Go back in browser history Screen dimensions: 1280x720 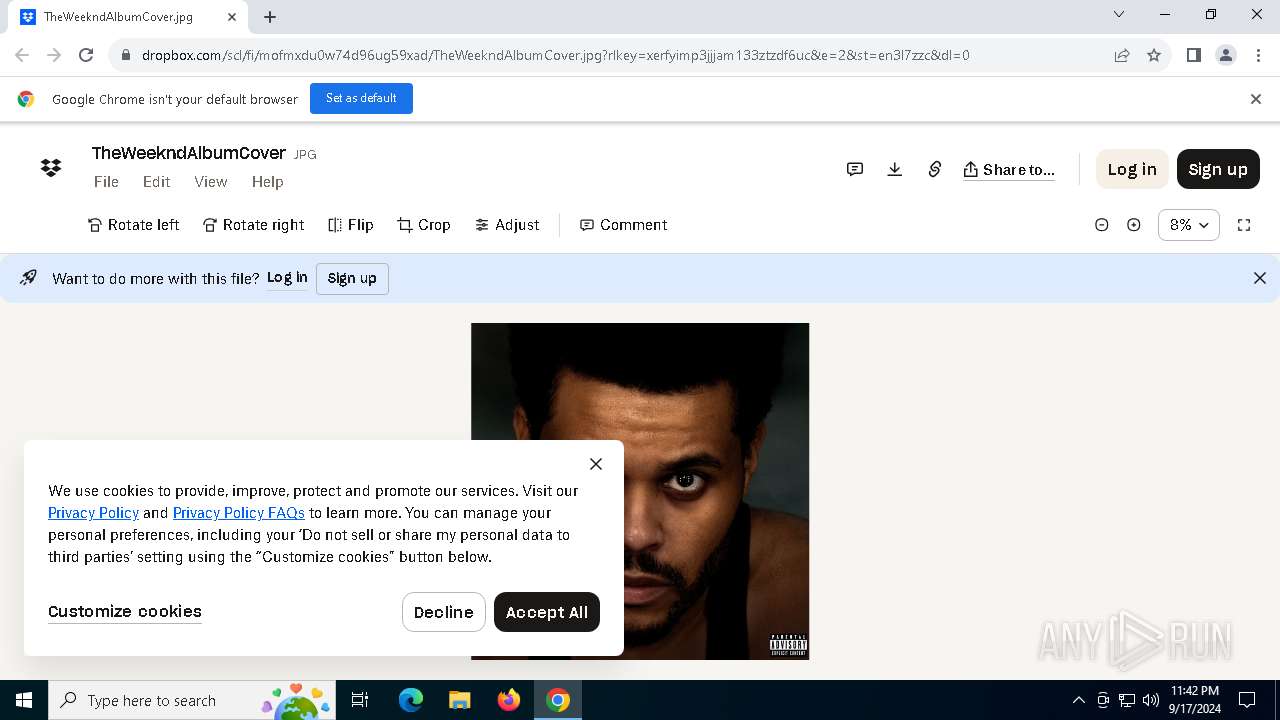[22, 55]
